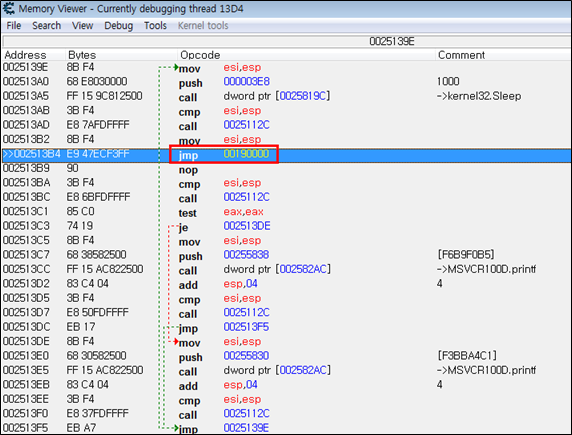Select row at address 002513D5
This screenshot has width=572, height=435.
click(287, 298)
